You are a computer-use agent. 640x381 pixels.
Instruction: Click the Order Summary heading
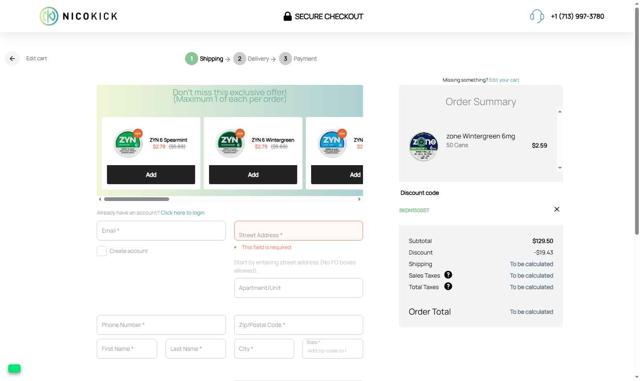(x=481, y=102)
